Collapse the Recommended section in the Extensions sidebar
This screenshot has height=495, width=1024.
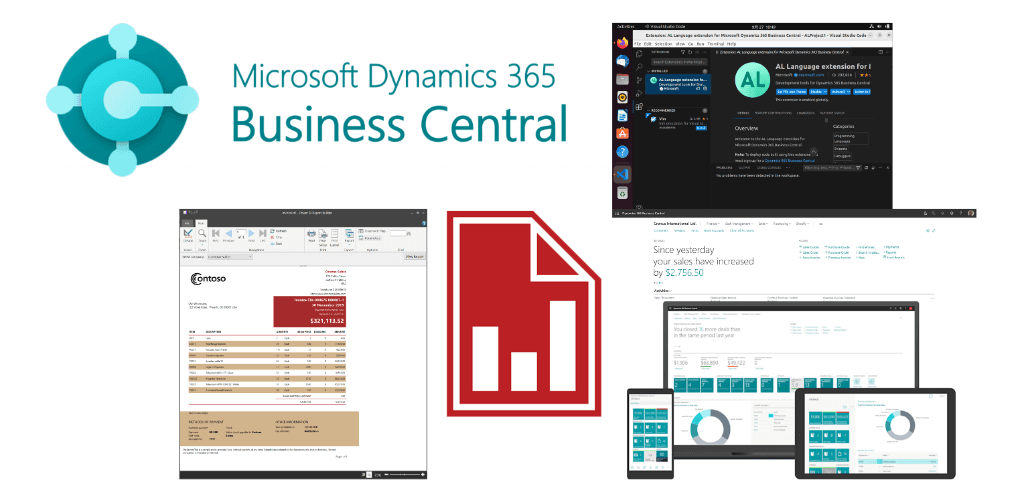[x=663, y=110]
